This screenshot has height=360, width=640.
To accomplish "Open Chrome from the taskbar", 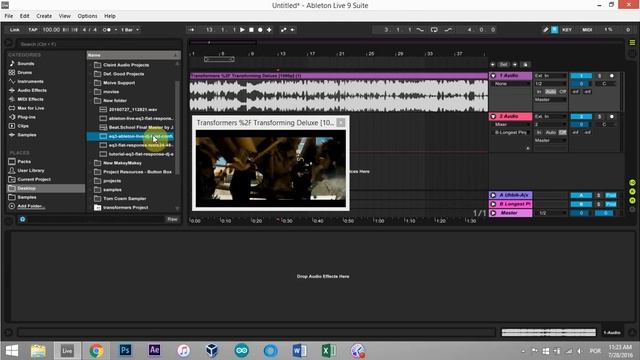I will (x=96, y=350).
